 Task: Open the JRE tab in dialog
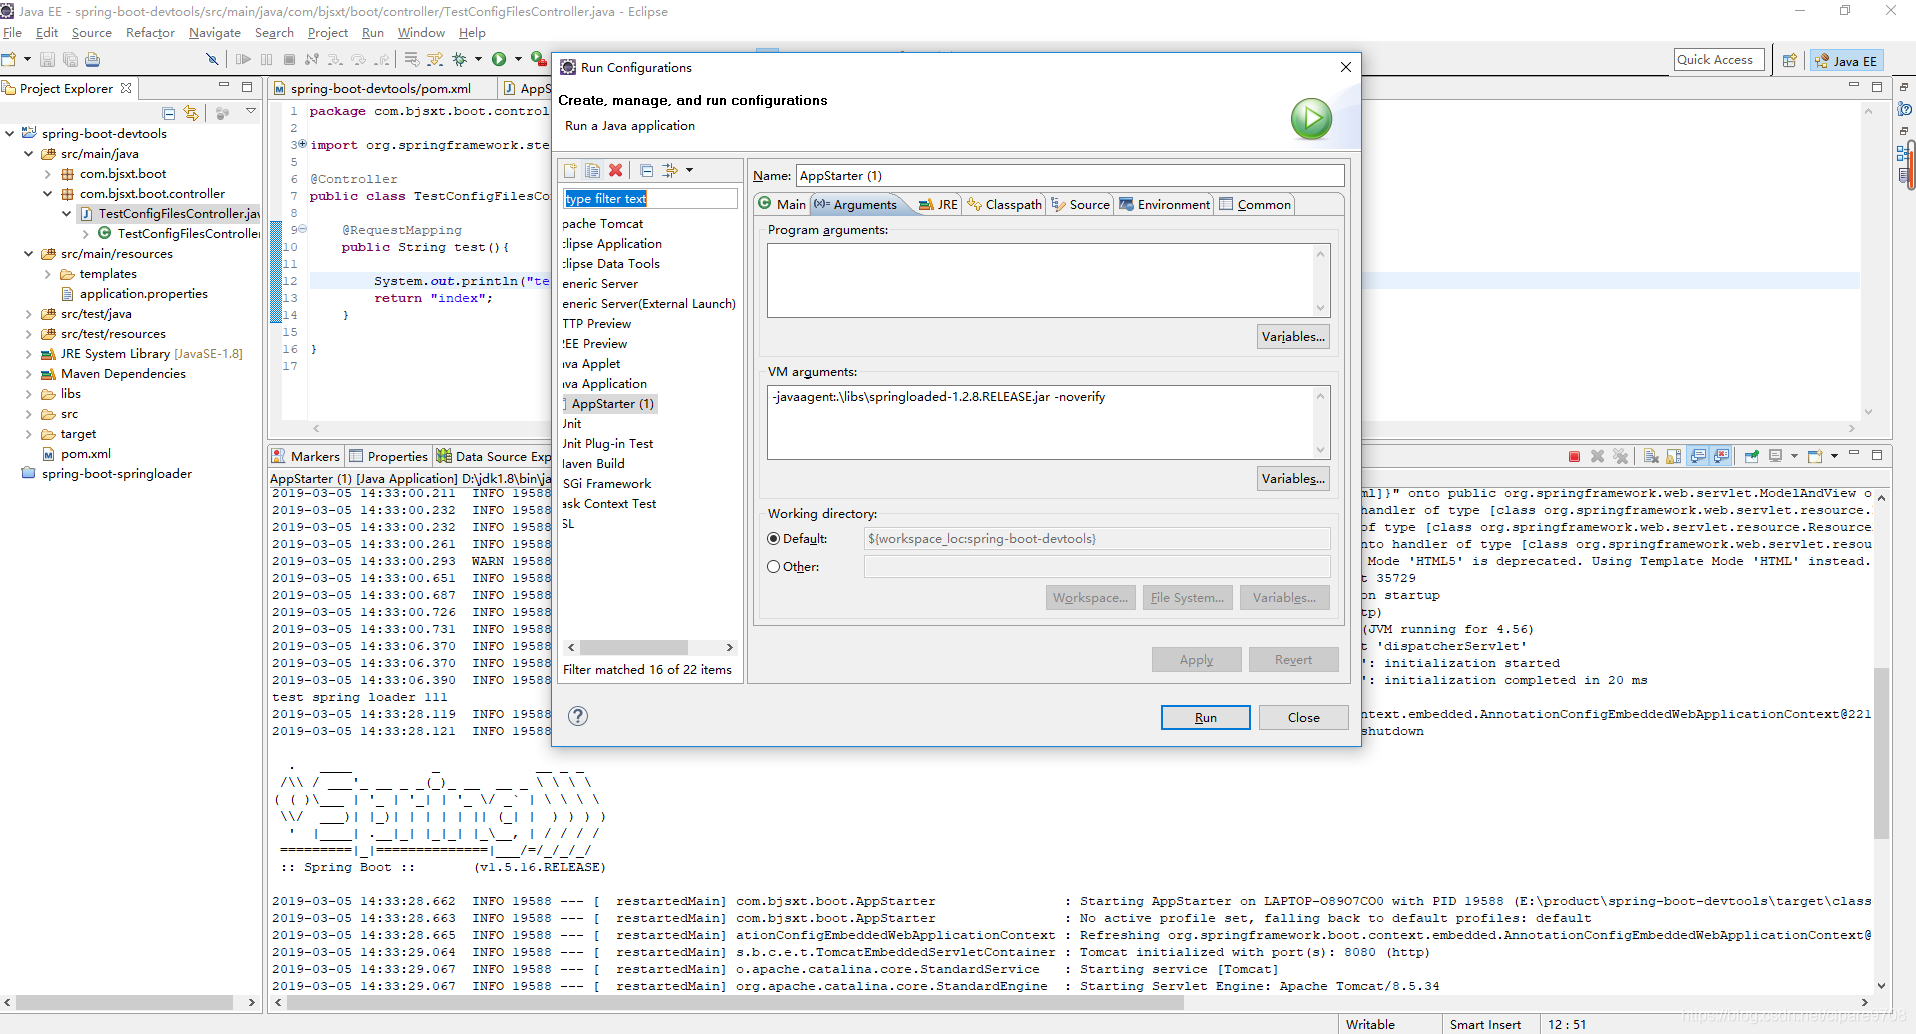pyautogui.click(x=938, y=204)
